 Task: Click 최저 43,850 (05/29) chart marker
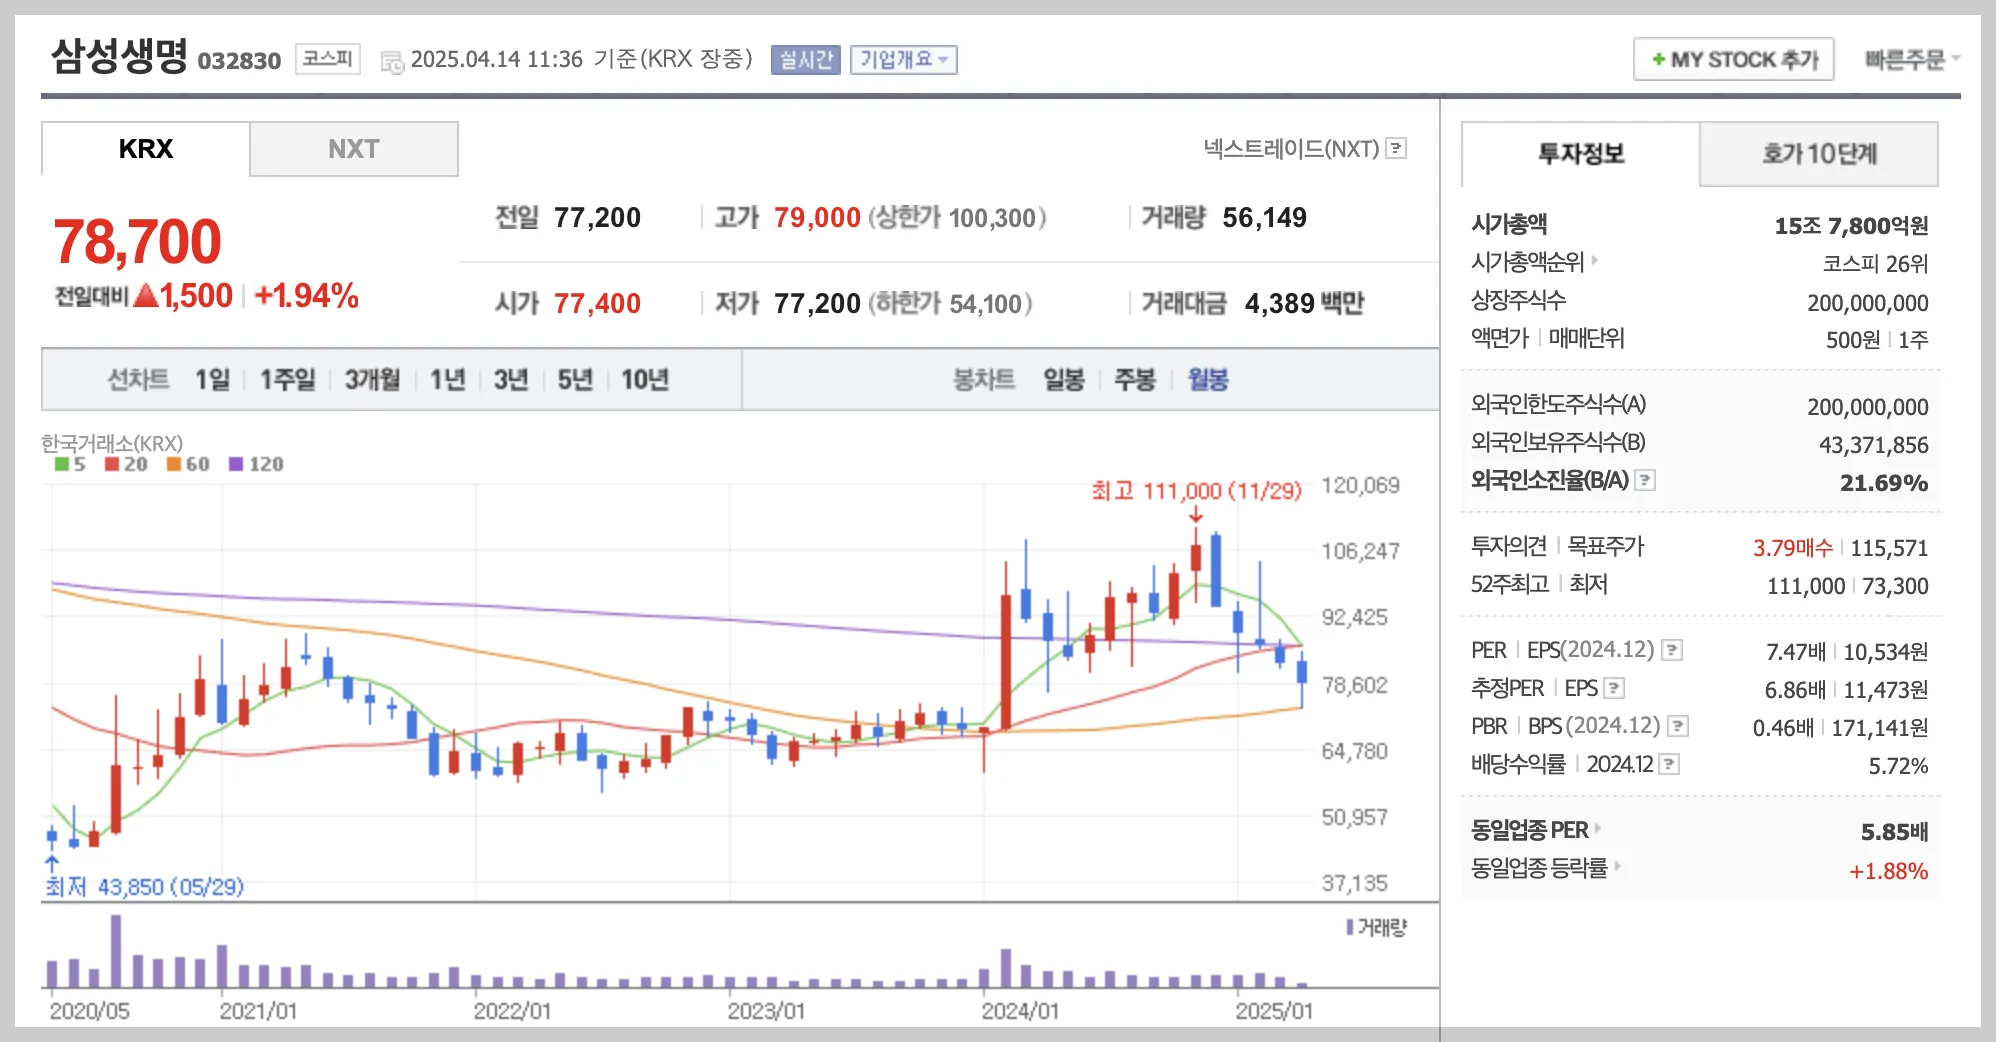144,887
